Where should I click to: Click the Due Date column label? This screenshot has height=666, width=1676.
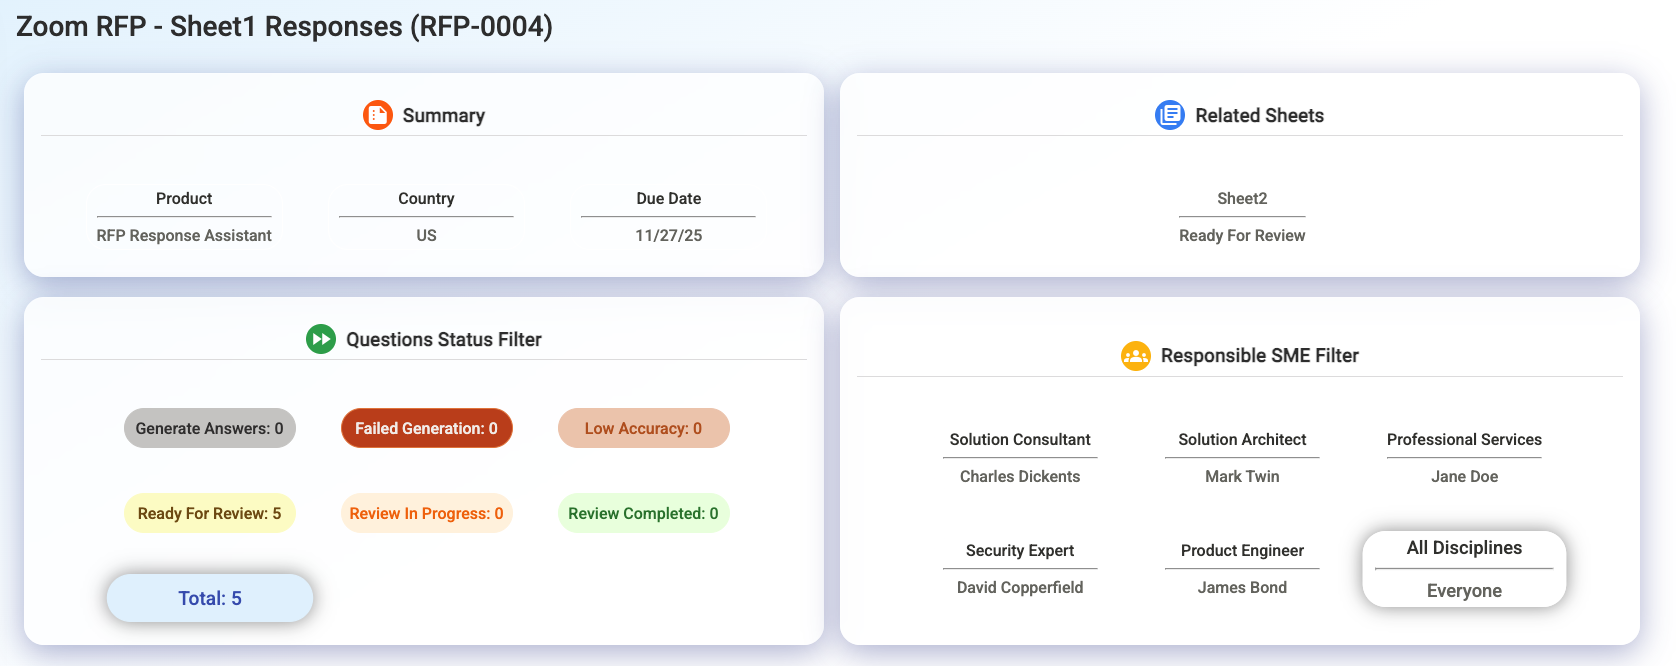point(669,198)
